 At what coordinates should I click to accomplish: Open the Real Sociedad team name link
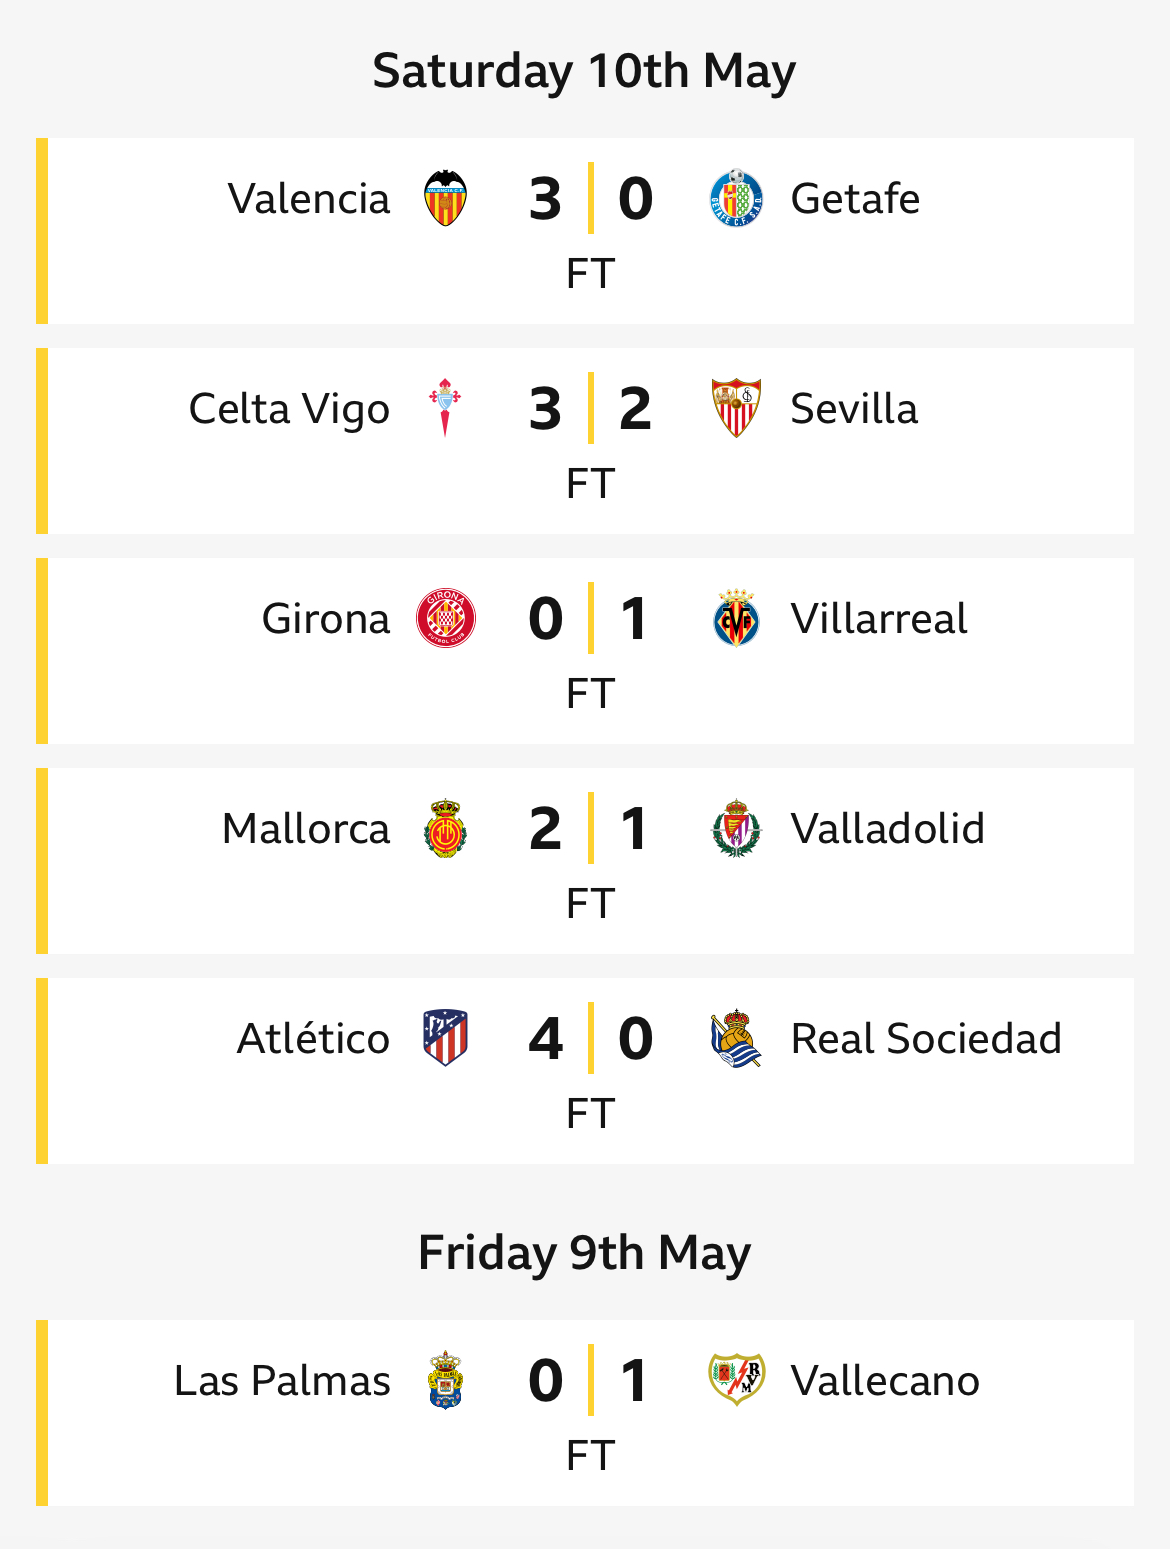pyautogui.click(x=926, y=1038)
